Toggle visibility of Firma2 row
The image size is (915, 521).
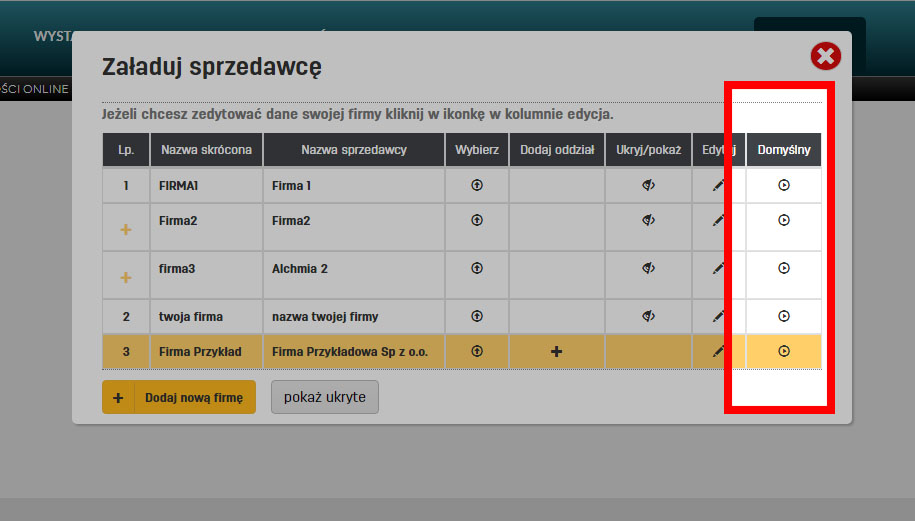click(648, 221)
